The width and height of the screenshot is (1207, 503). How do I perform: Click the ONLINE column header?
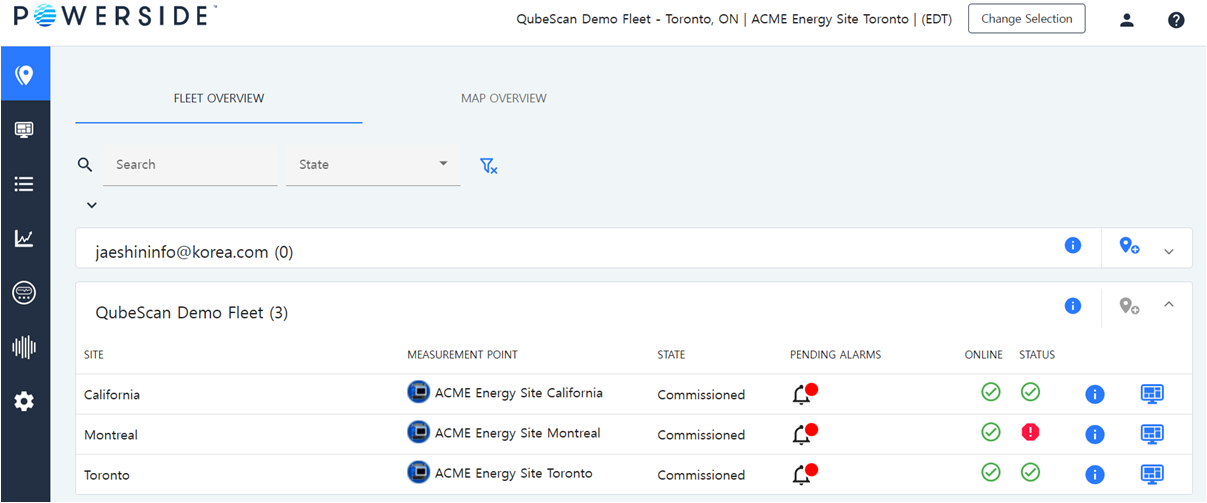(983, 355)
